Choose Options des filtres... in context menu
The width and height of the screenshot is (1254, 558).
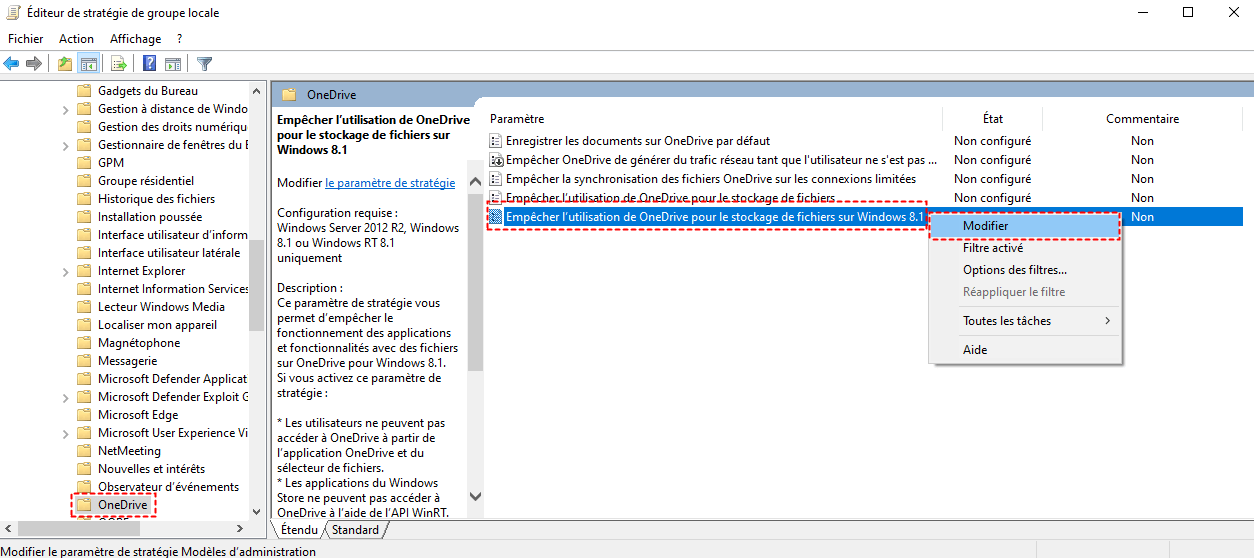pos(1025,270)
